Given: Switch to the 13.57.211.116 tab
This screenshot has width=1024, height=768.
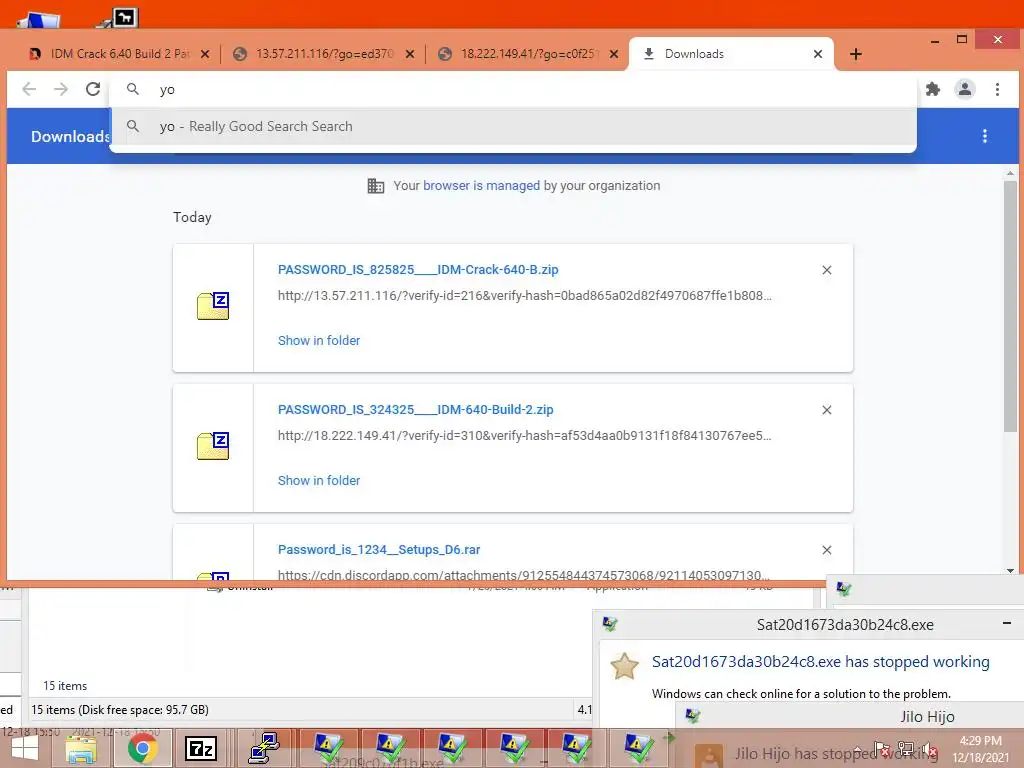Looking at the screenshot, I should pos(325,54).
